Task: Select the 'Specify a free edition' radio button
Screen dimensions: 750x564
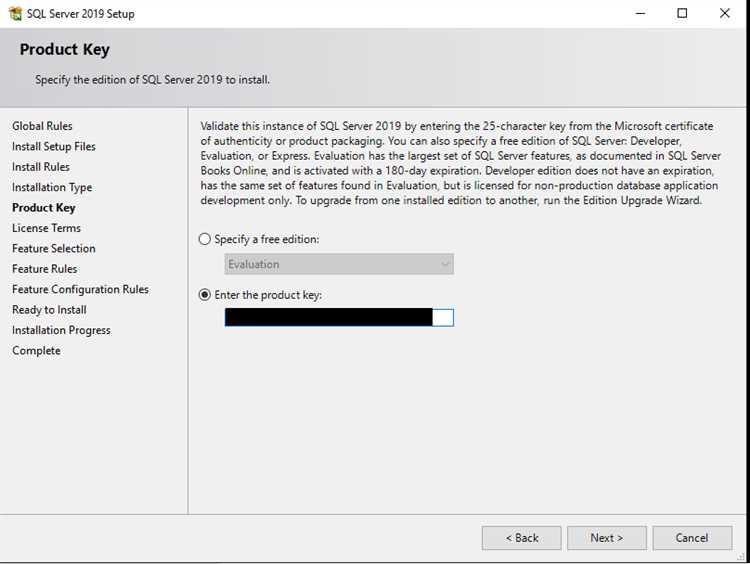Action: coord(205,239)
